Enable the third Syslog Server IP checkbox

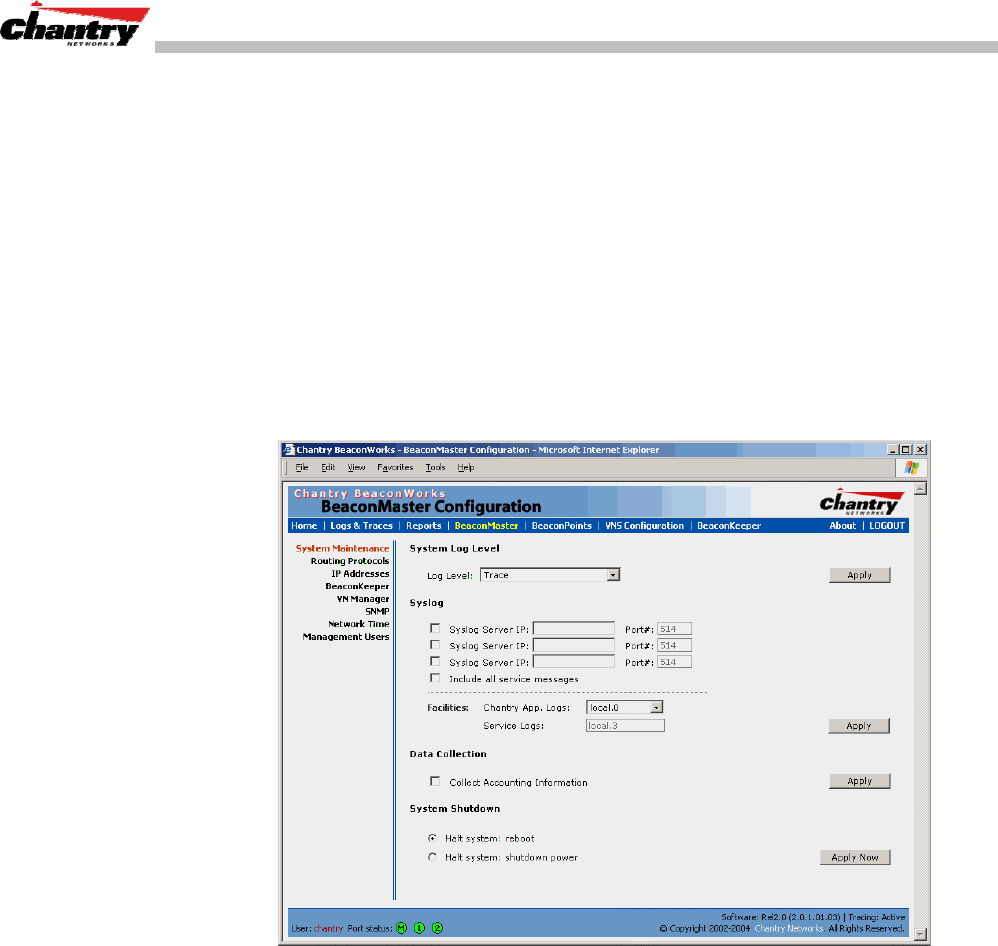(435, 661)
